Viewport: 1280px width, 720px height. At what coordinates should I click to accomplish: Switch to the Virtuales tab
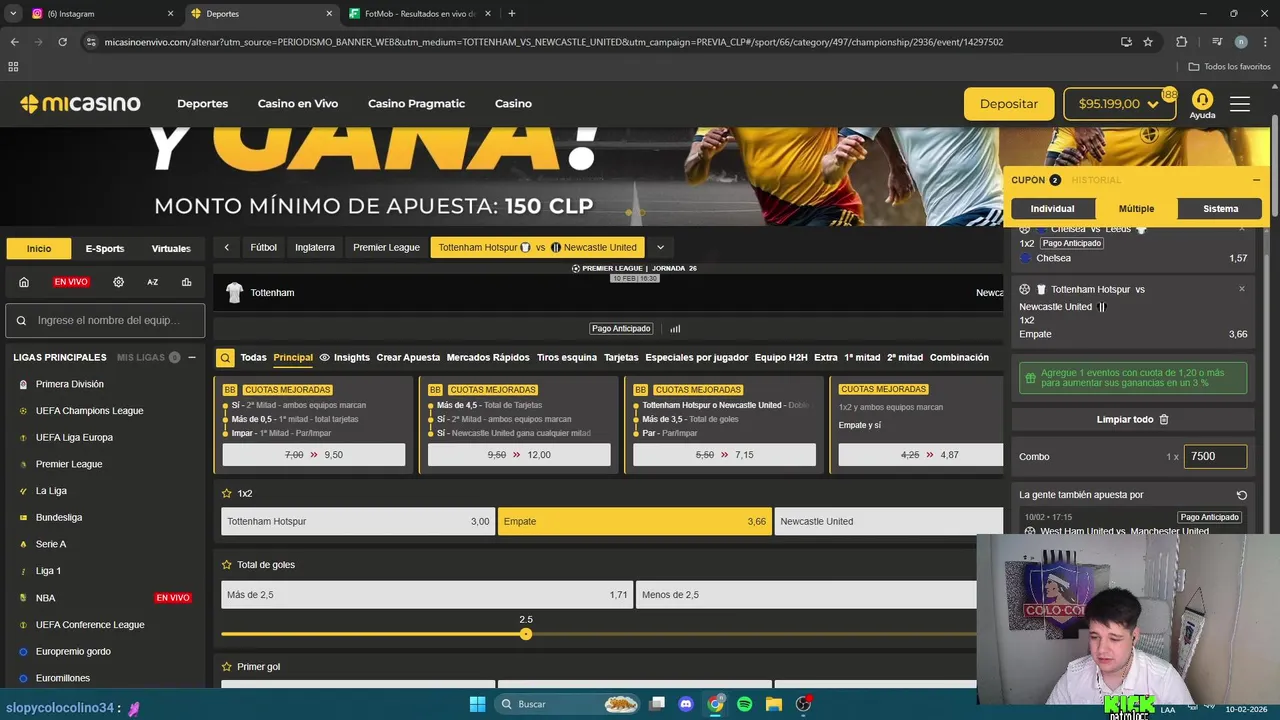[171, 248]
